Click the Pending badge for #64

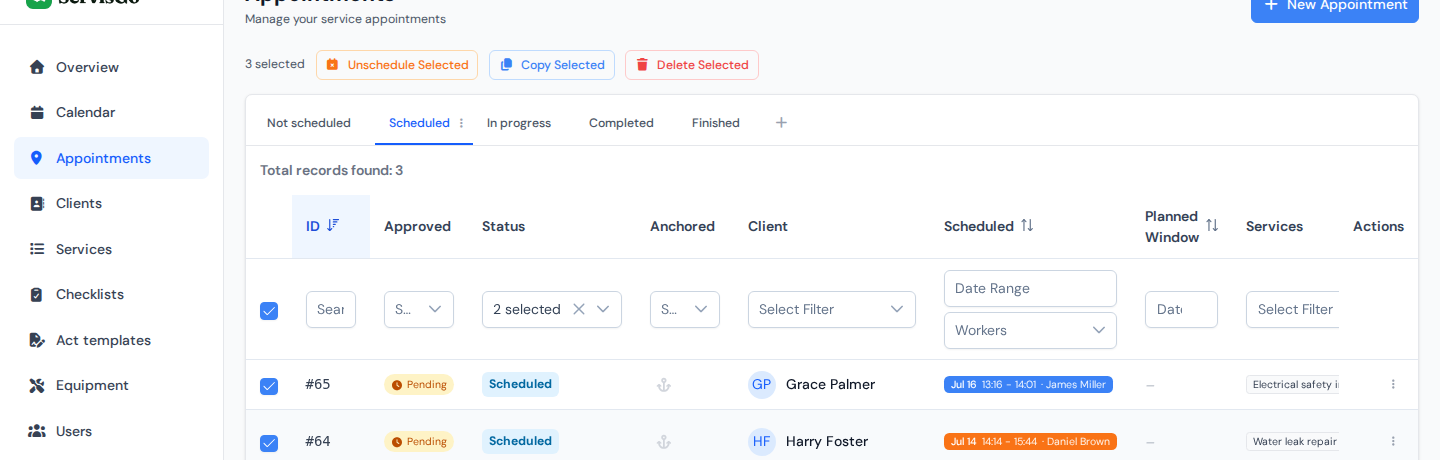(419, 442)
